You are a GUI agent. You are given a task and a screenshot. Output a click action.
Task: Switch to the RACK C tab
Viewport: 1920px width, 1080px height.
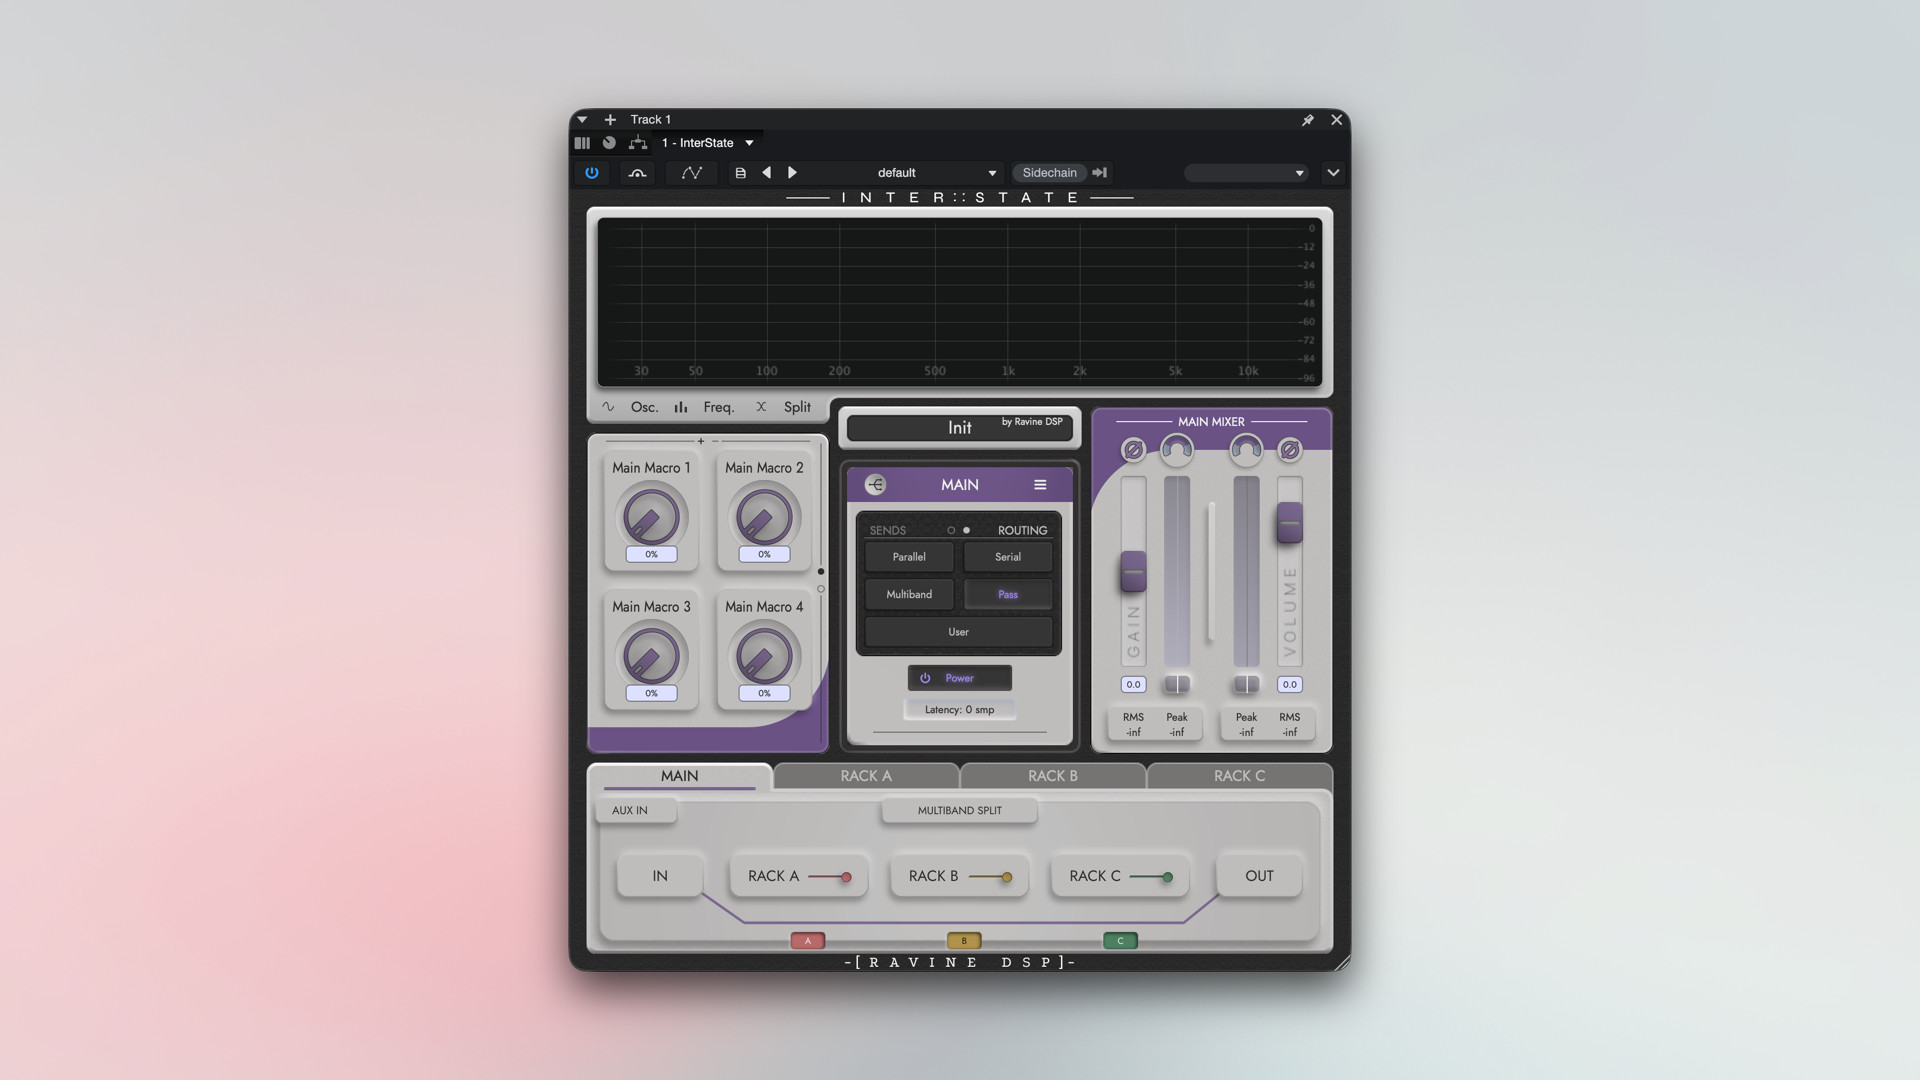(x=1240, y=776)
